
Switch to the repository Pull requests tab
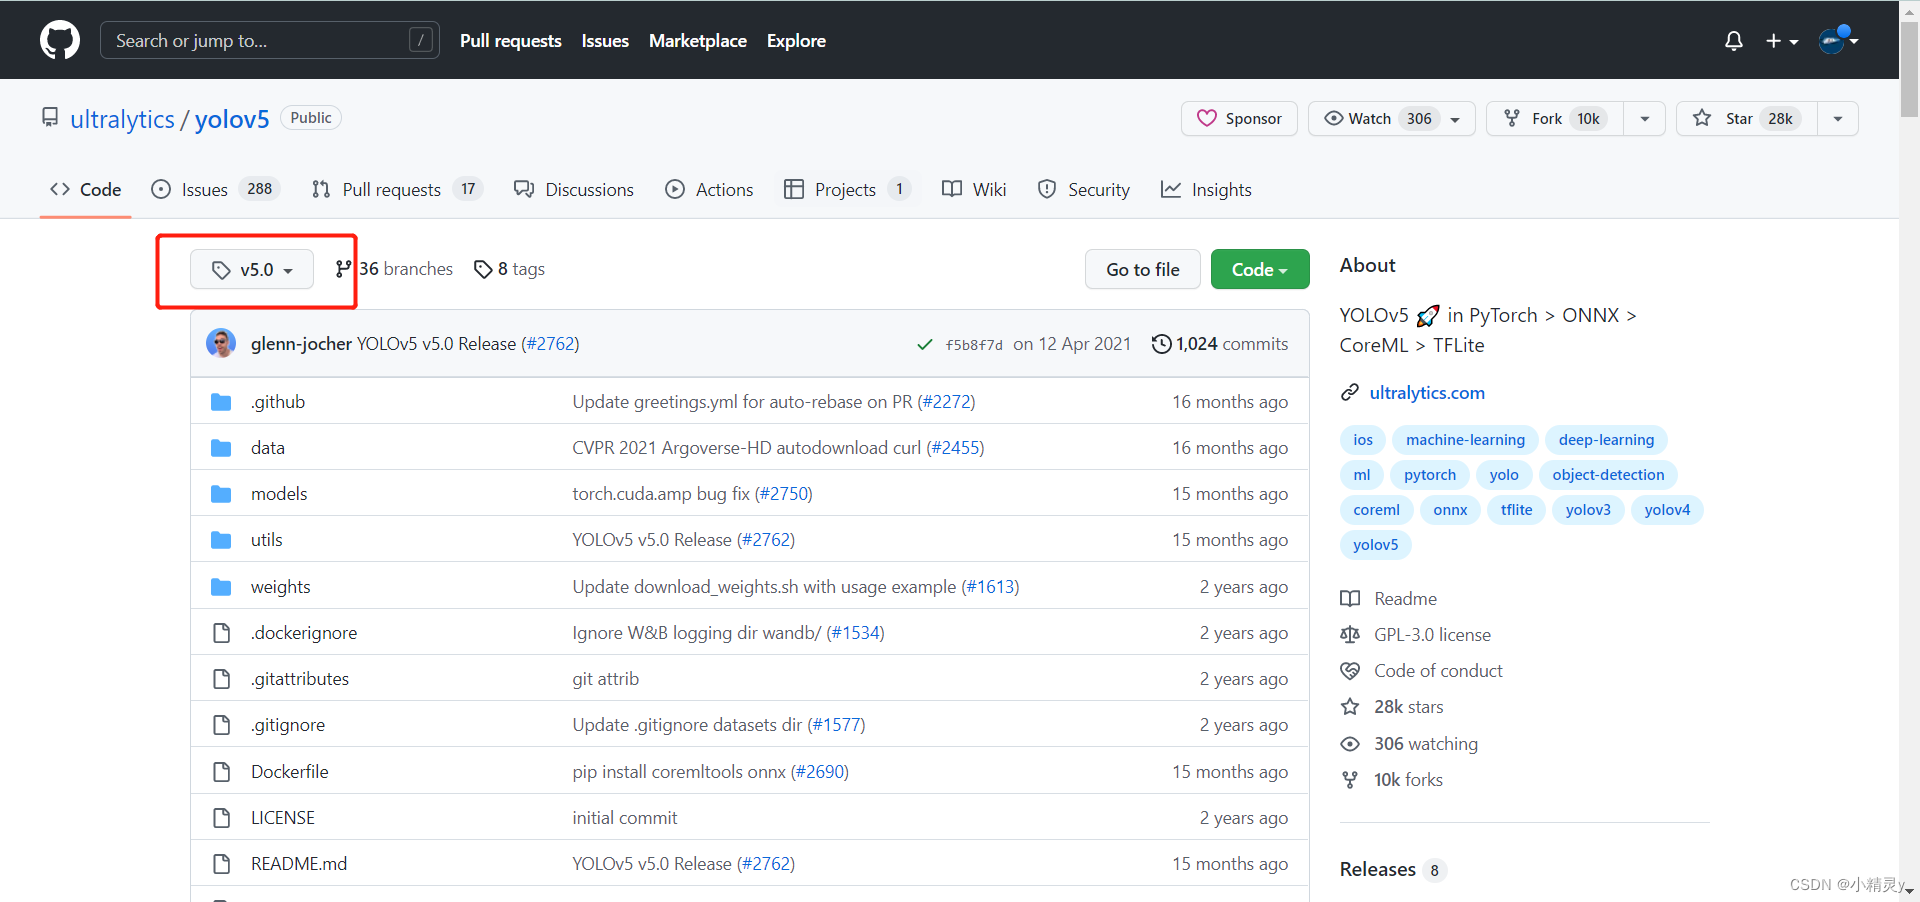pos(397,189)
